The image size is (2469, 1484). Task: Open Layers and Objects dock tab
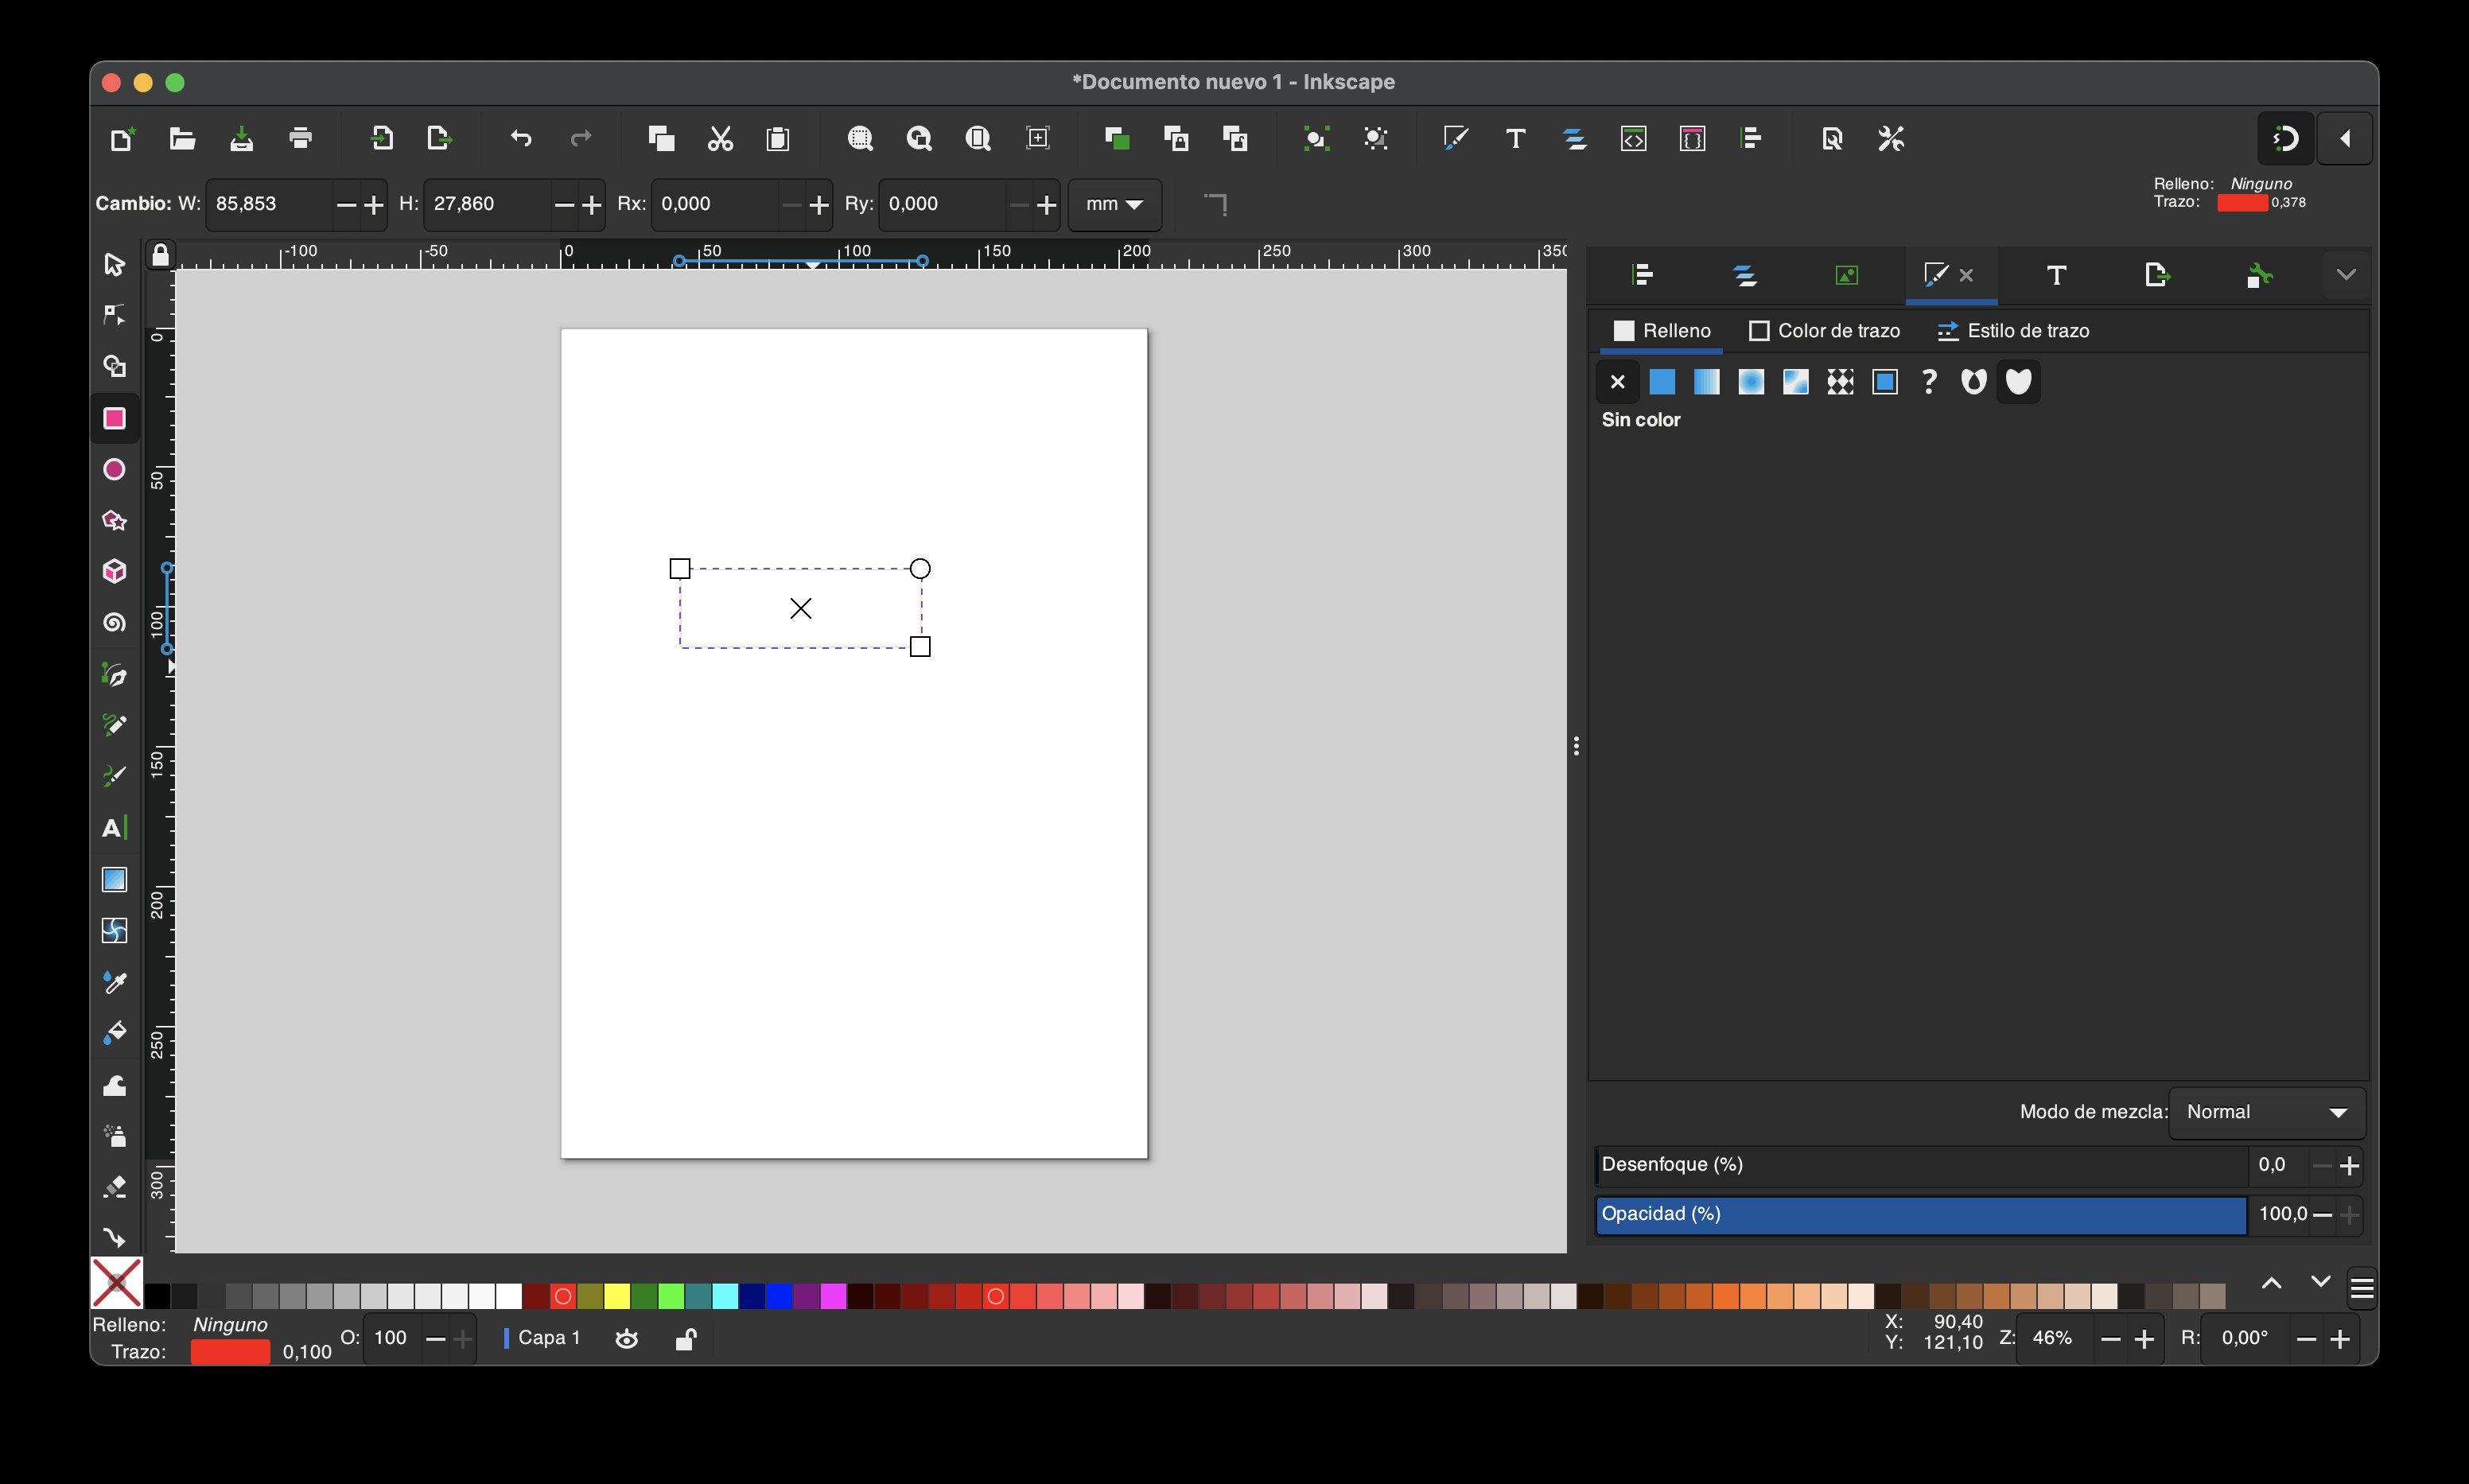click(1745, 275)
